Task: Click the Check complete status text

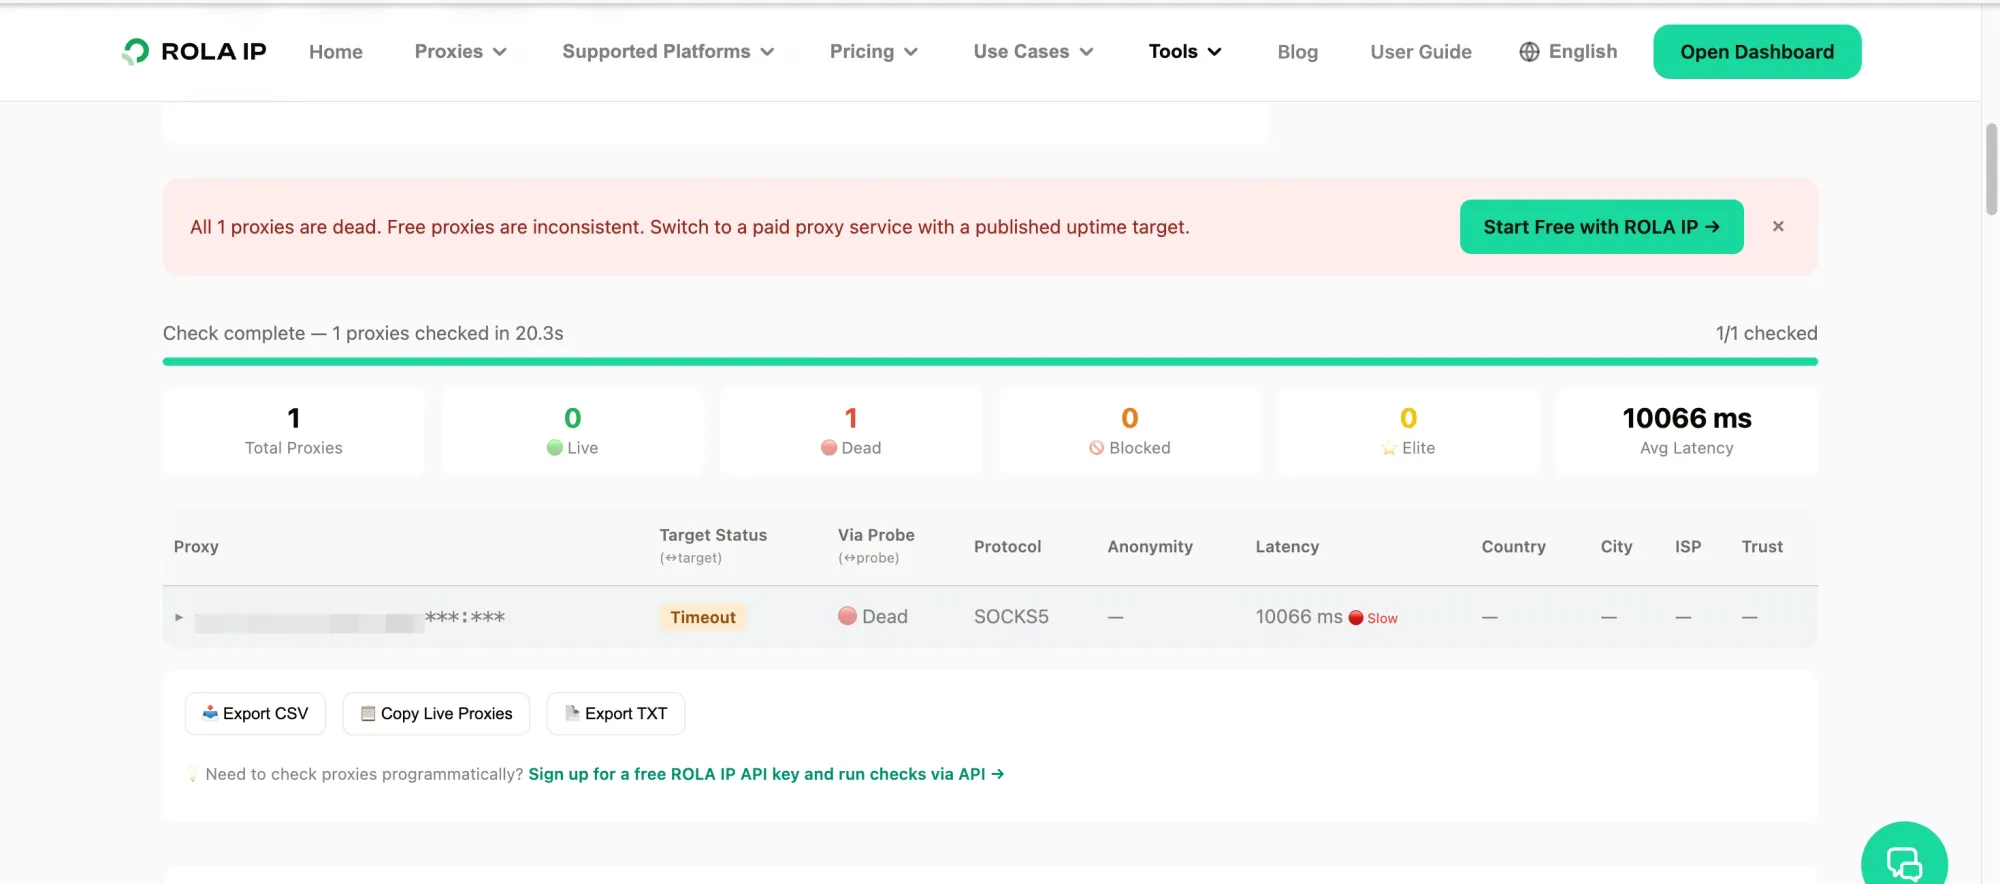Action: click(363, 334)
